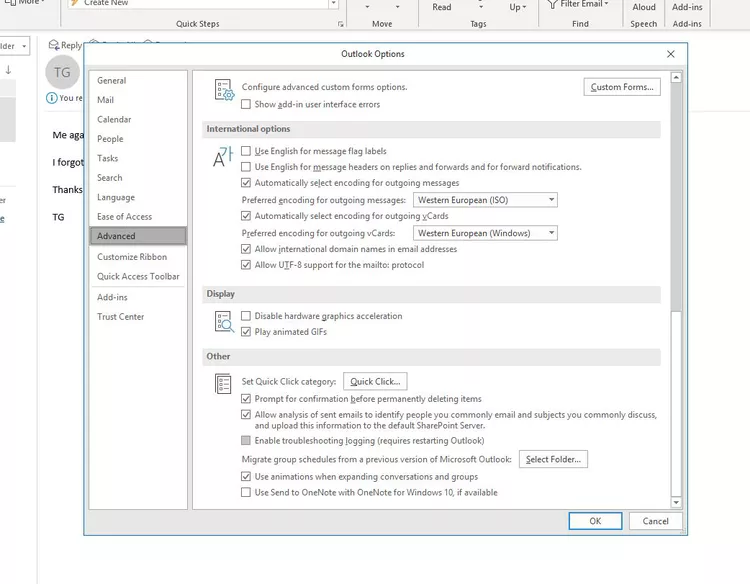This screenshot has width=750, height=584.
Task: Enable Use English for message flag labels
Action: coord(246,151)
